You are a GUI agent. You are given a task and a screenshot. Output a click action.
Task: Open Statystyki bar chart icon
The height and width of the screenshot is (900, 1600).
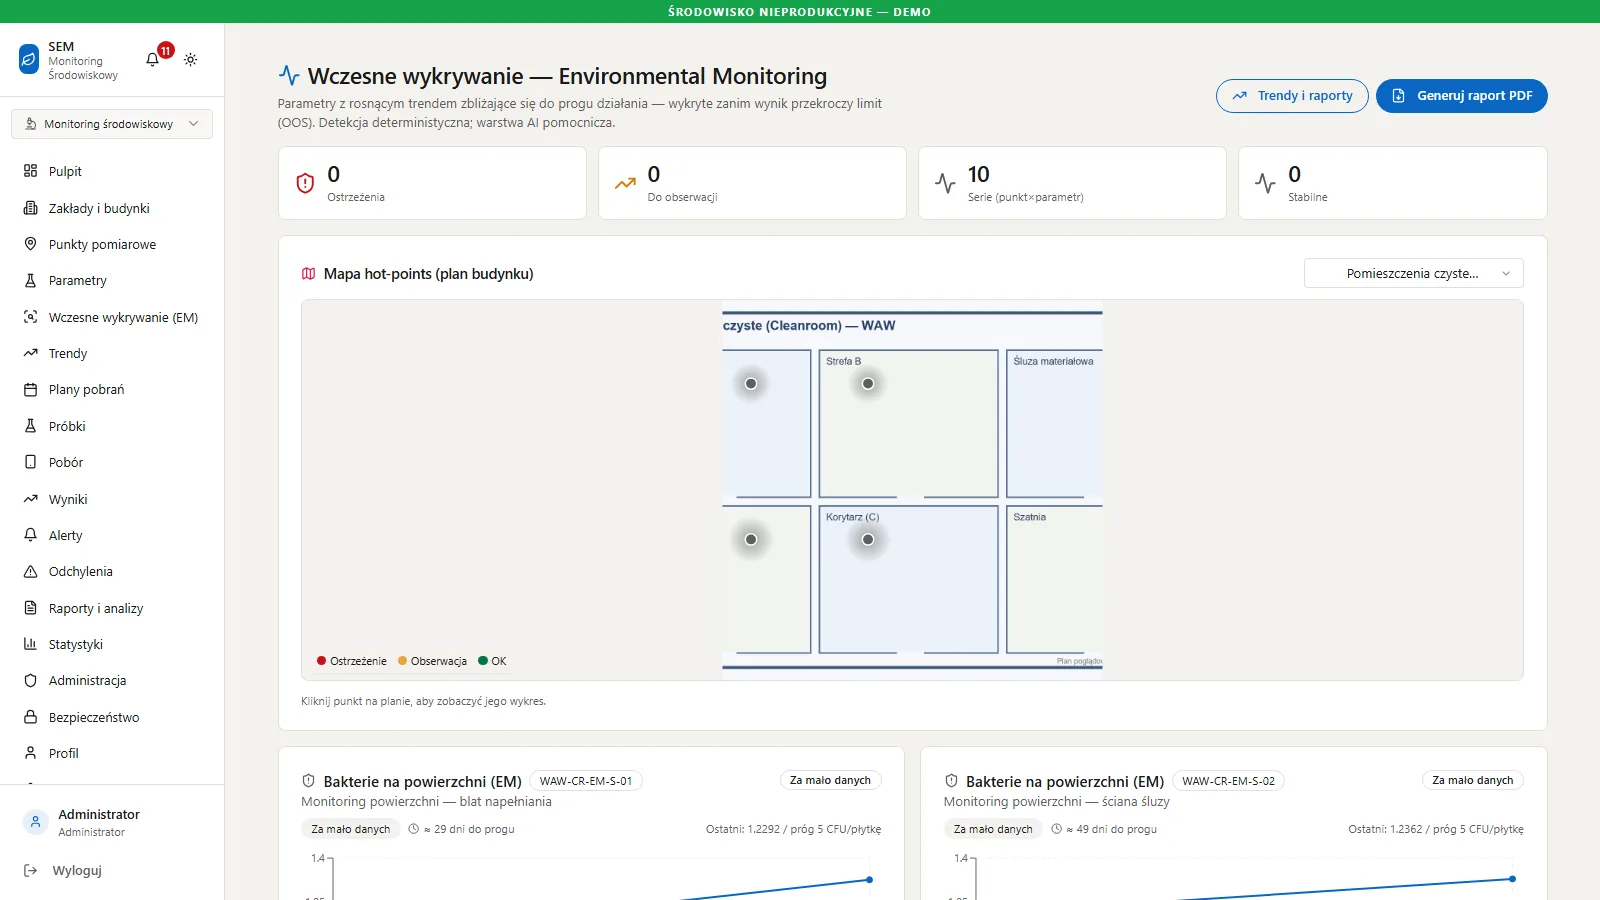30,644
